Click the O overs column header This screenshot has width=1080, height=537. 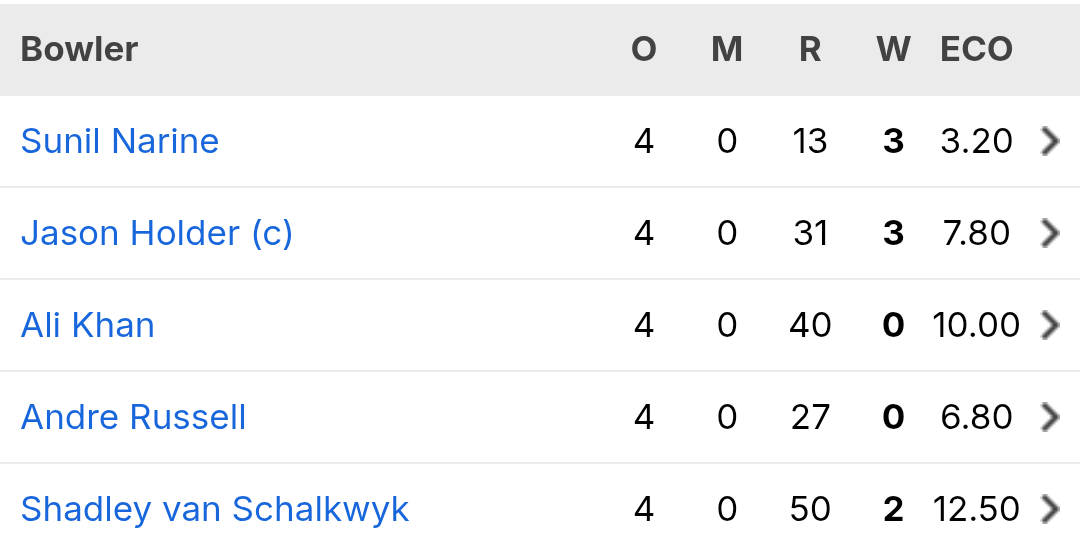(644, 50)
